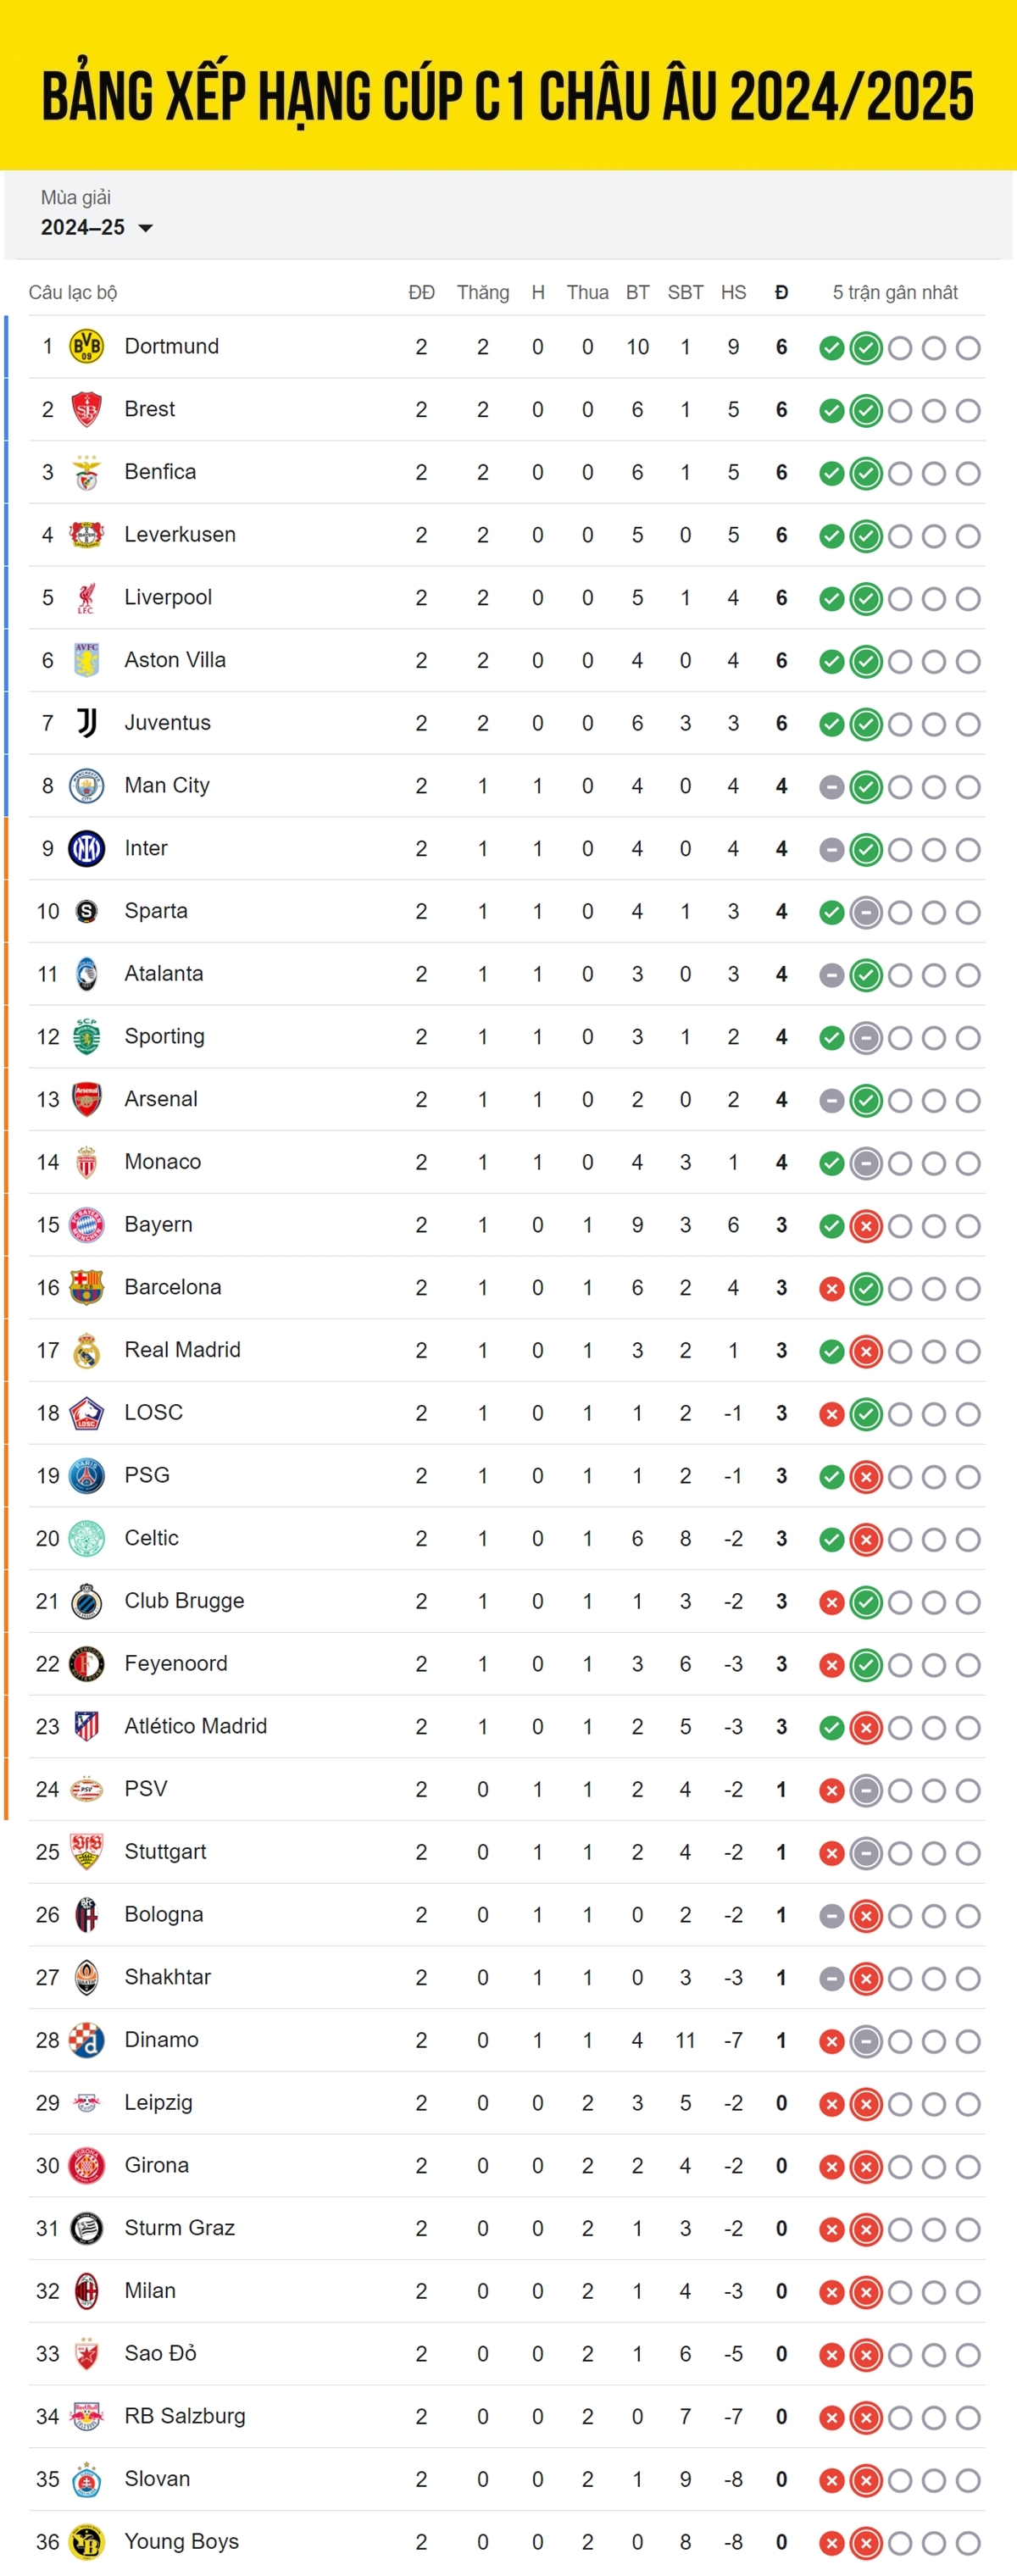Click Dortmund's first green win indicator
The width and height of the screenshot is (1017, 2576).
point(831,348)
